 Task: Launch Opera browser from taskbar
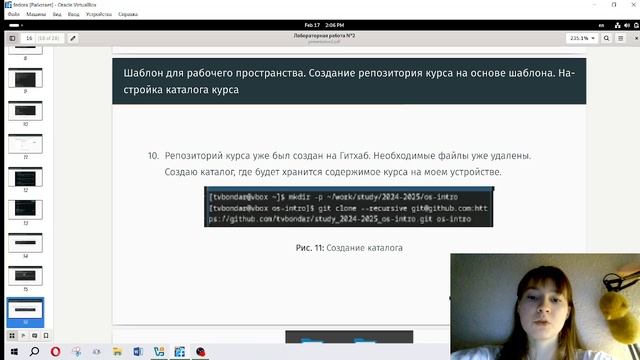pos(55,351)
